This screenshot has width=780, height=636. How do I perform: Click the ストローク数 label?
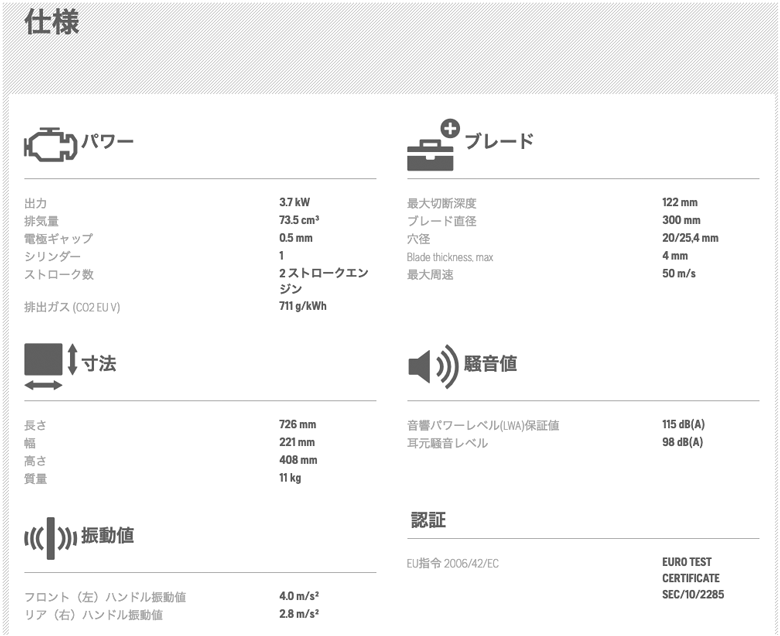59,274
